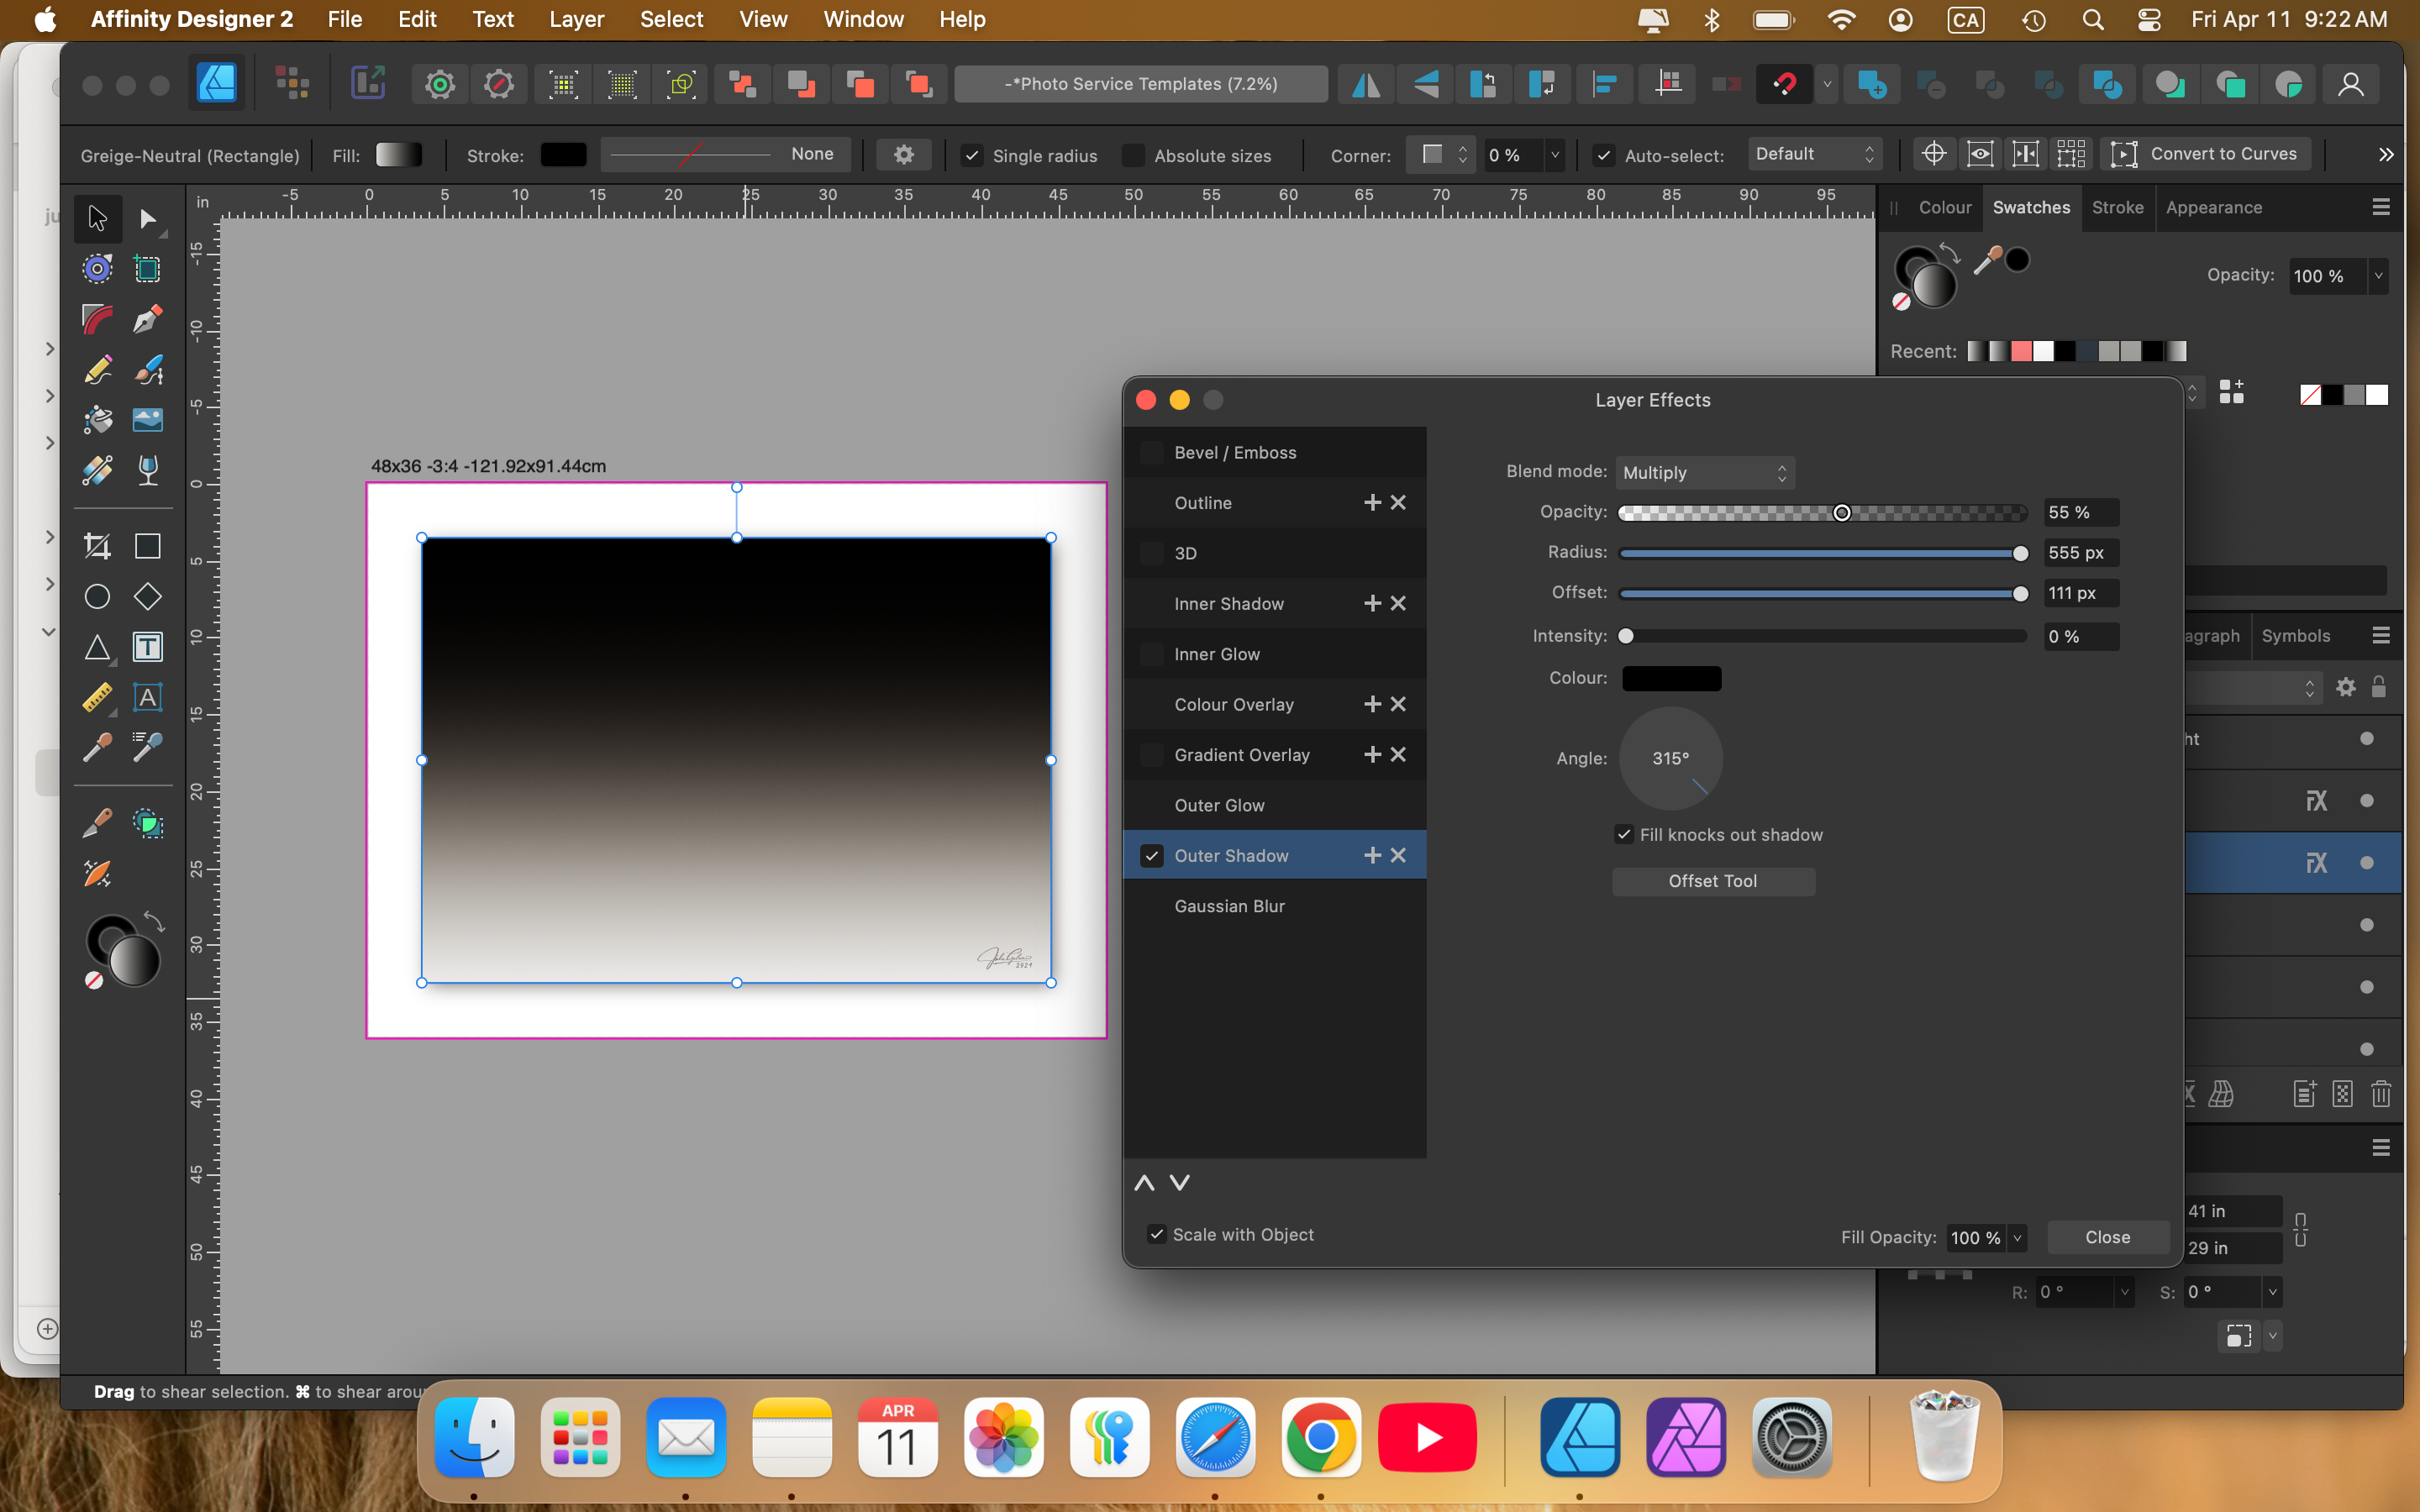2420x1512 pixels.
Task: Open the Auto-select Default dropdown
Action: click(x=1815, y=154)
